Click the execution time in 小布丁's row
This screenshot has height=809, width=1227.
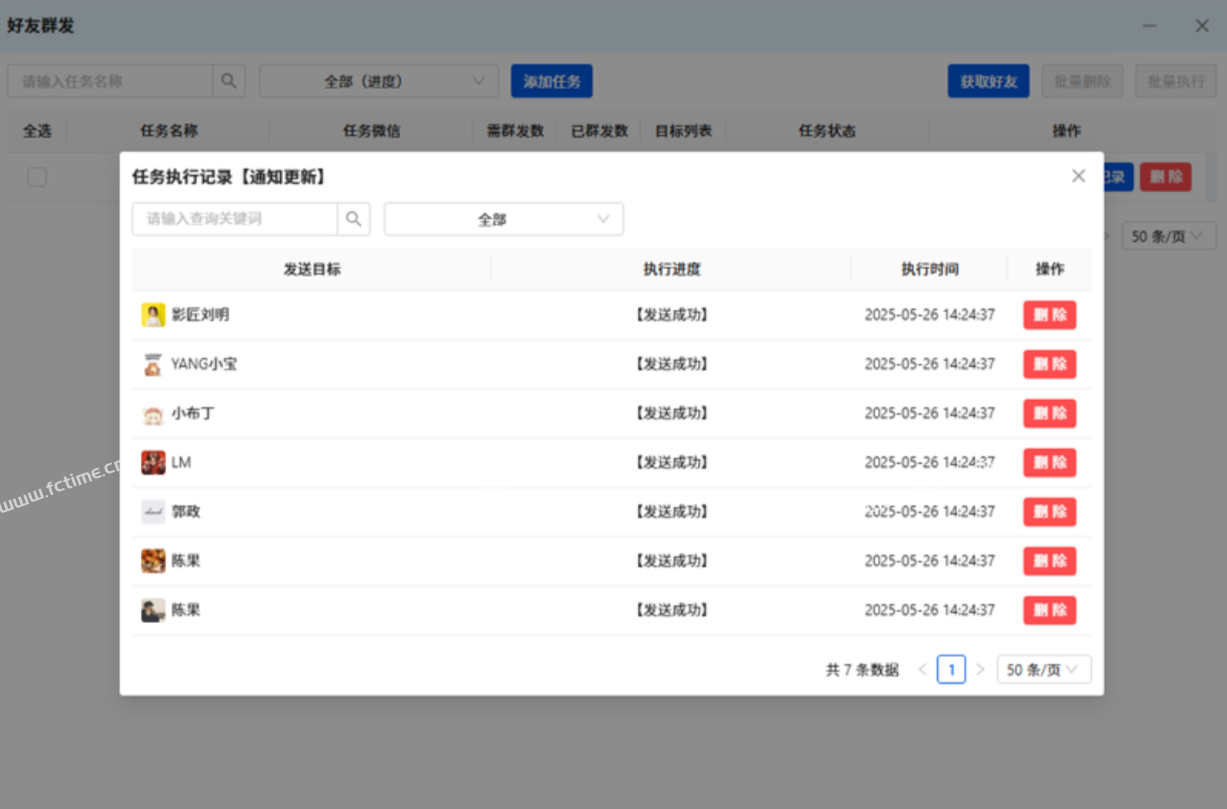pyautogui.click(x=930, y=413)
